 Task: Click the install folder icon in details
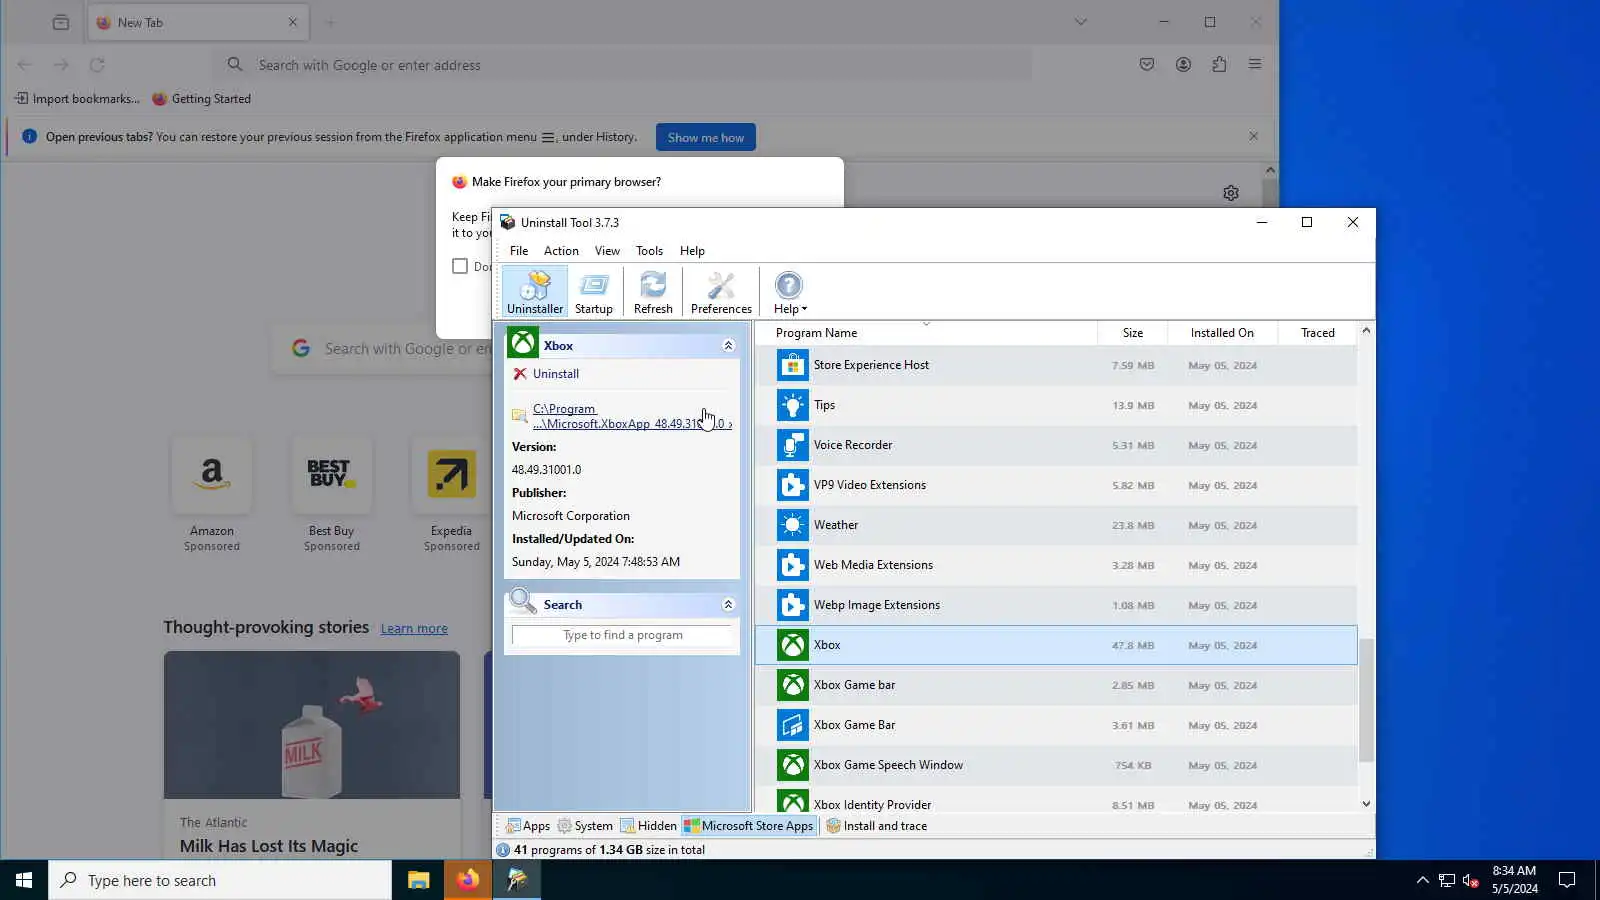click(520, 416)
